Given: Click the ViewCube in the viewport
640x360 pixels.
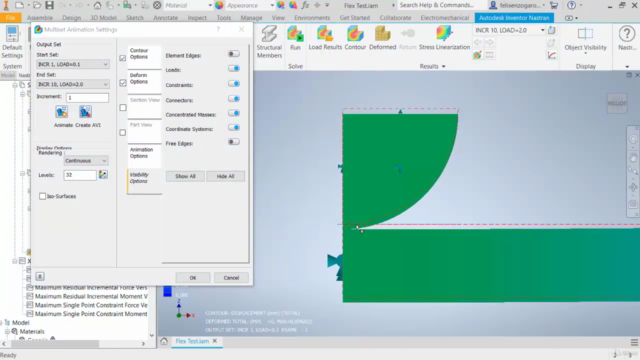Looking at the screenshot, I should (617, 103).
